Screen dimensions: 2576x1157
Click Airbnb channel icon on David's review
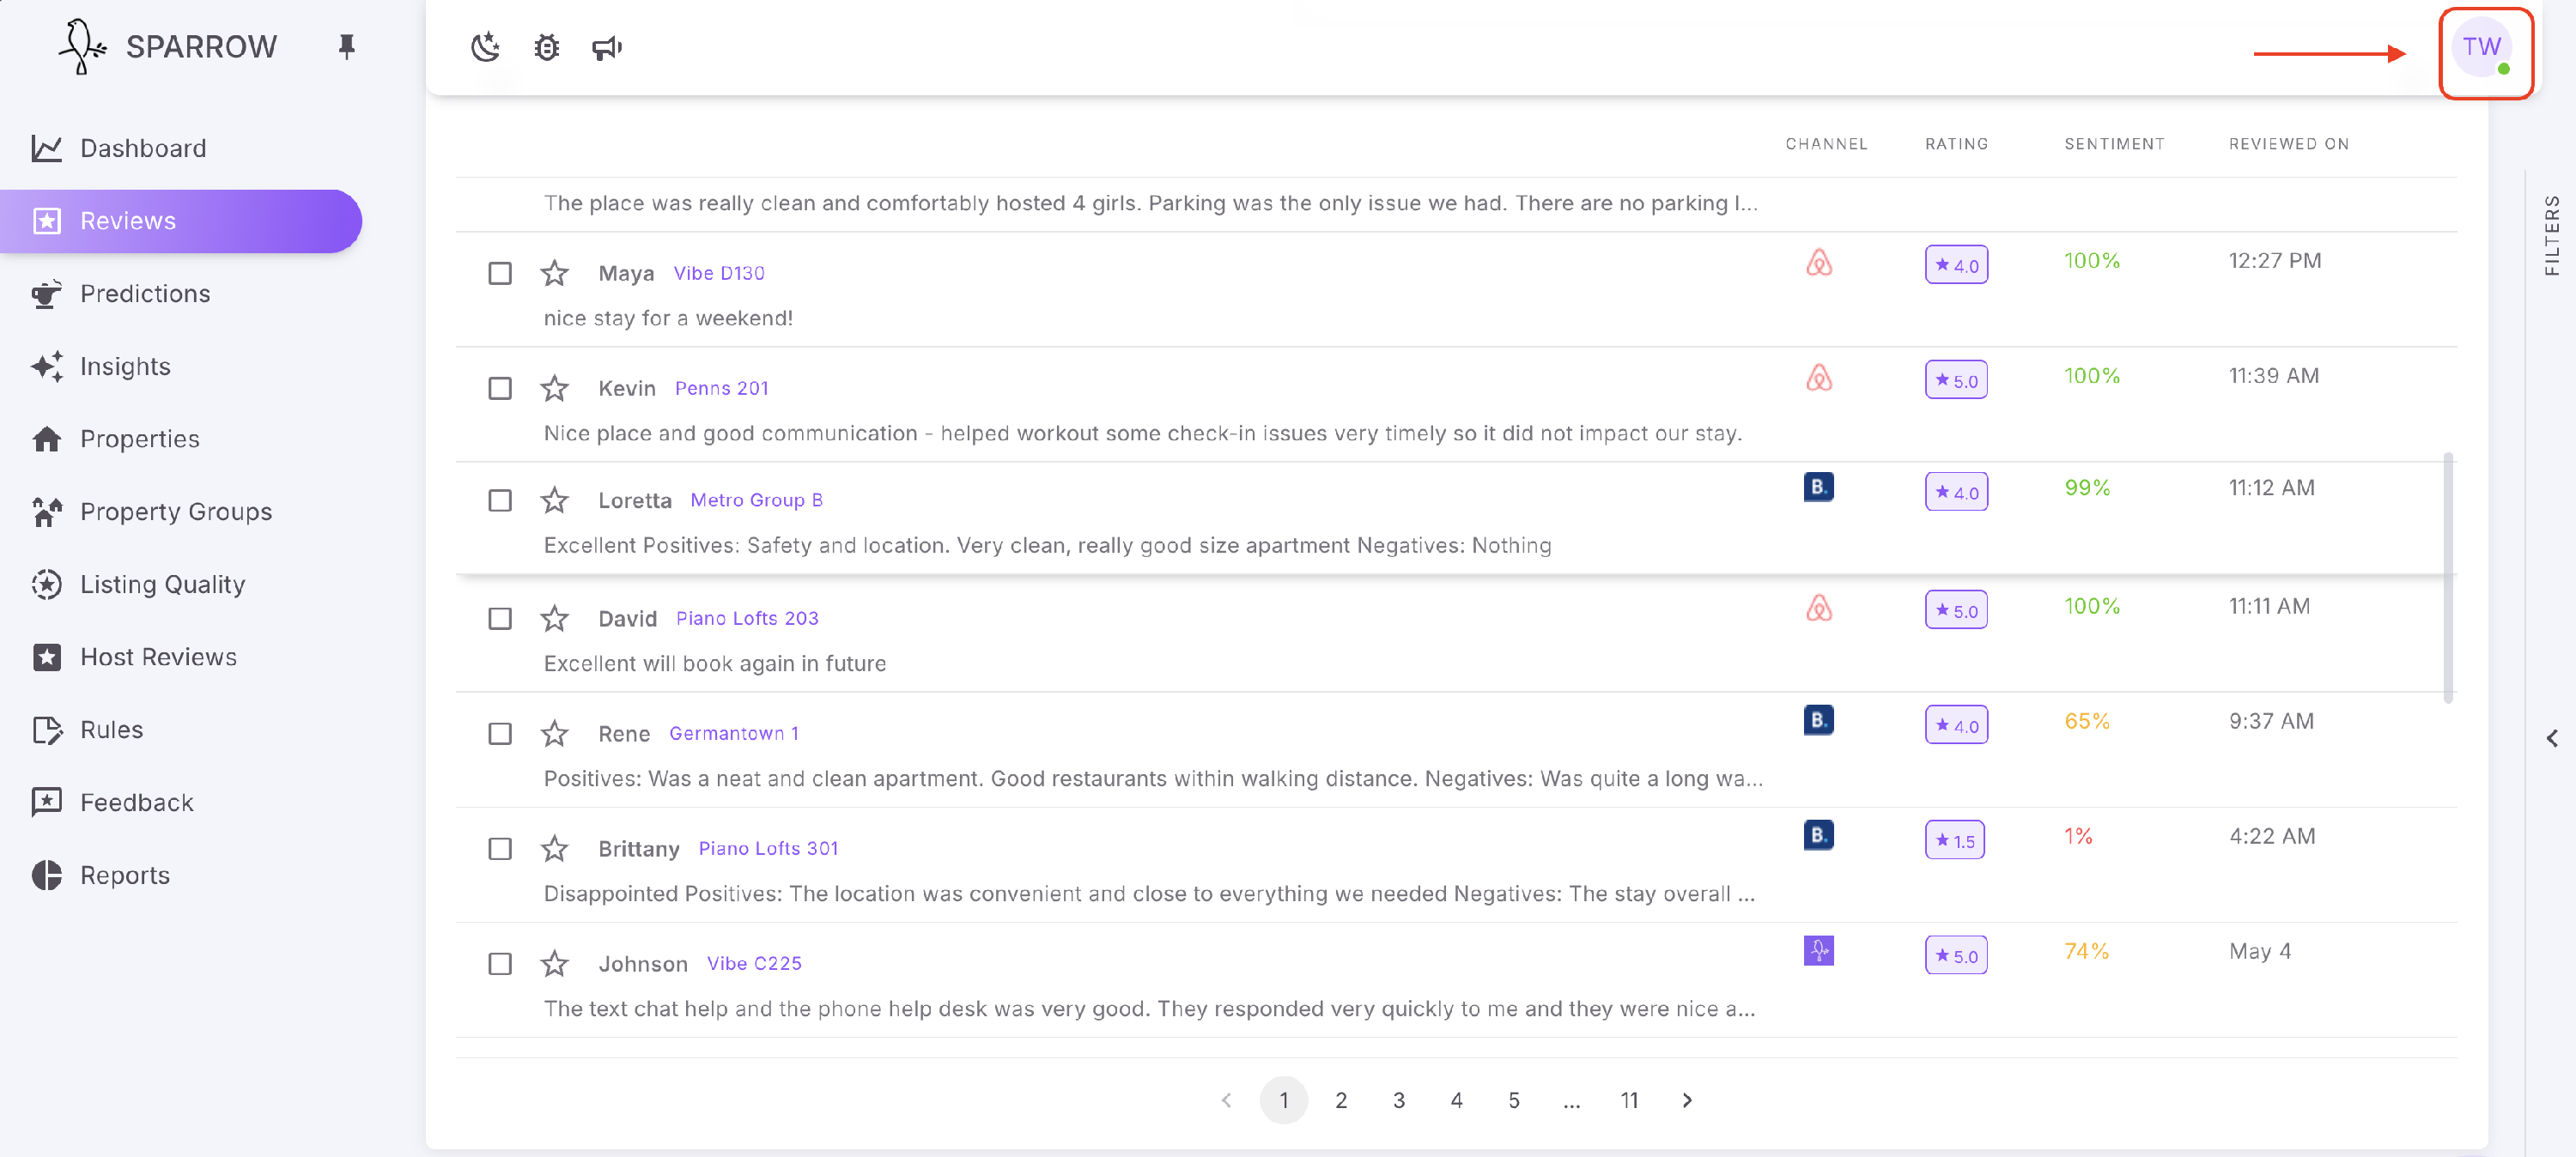coord(1819,607)
